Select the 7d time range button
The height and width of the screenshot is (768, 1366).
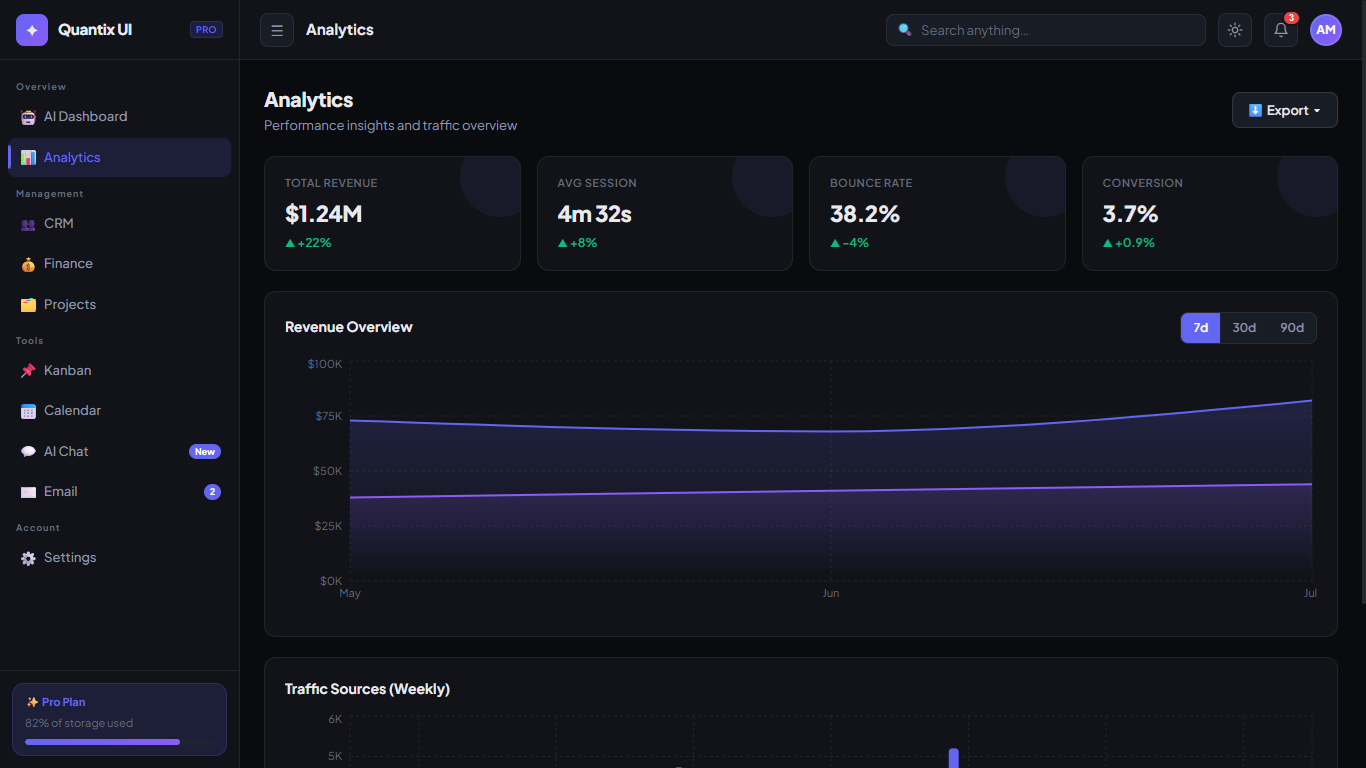[x=1200, y=327]
